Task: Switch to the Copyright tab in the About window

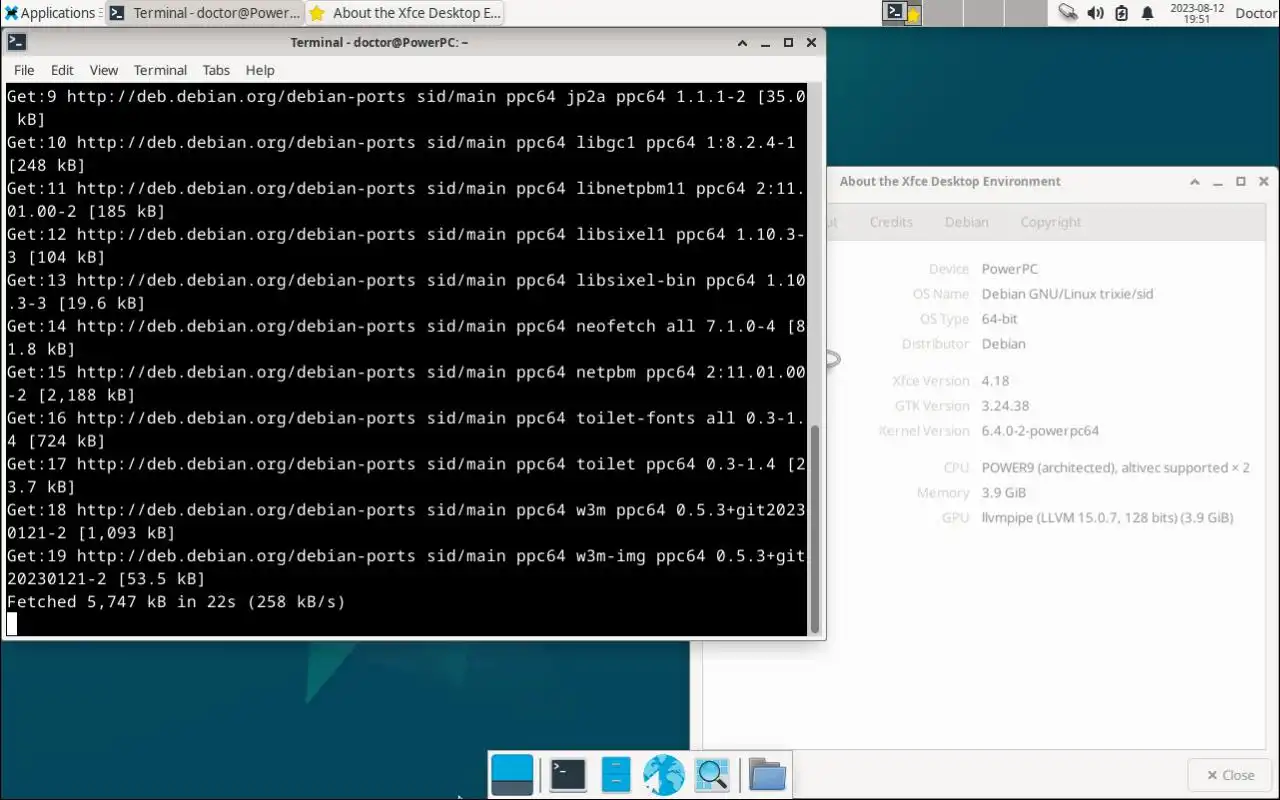Action: [1051, 222]
